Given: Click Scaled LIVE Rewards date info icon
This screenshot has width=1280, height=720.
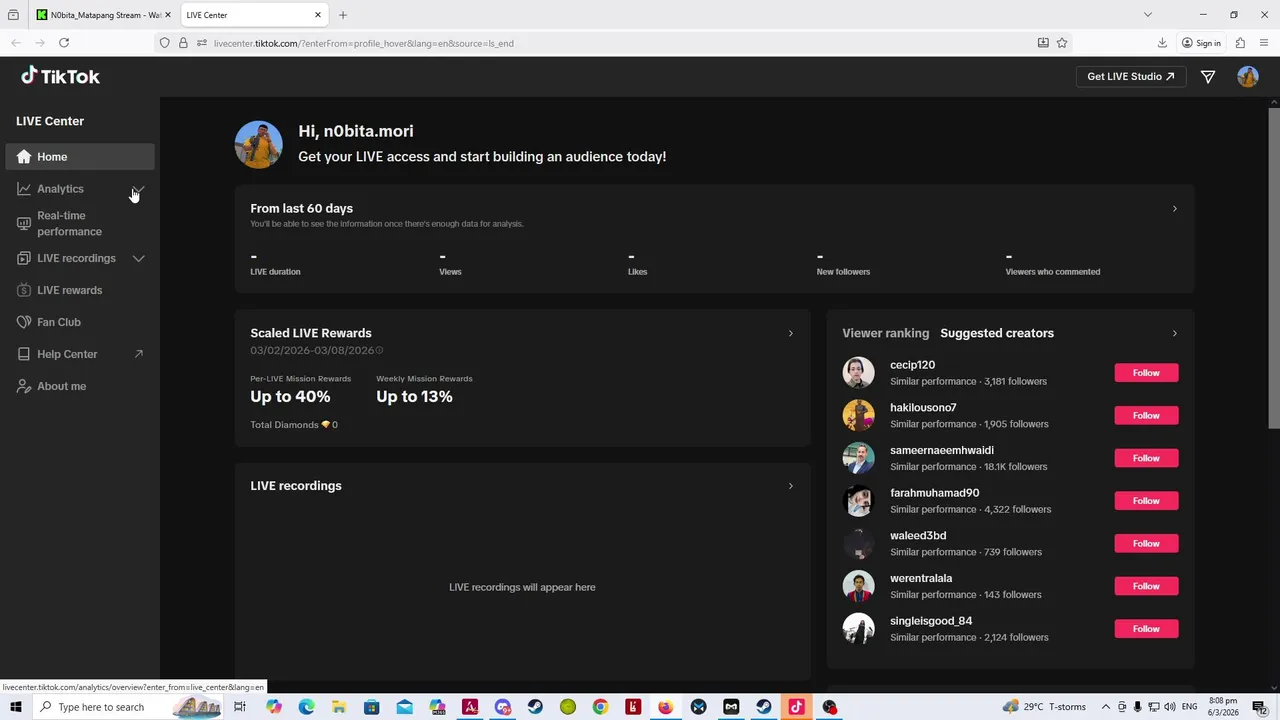Looking at the screenshot, I should 379,351.
